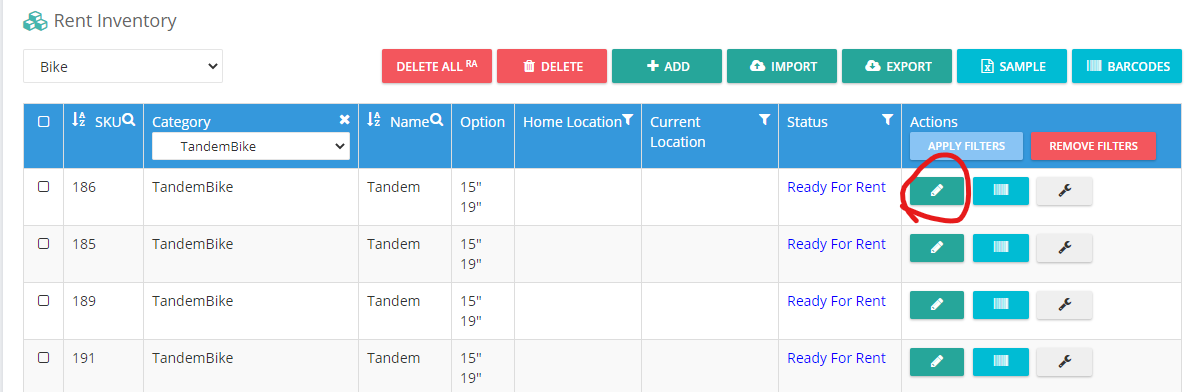Click the wrench maintenance icon for SKU 189
The width and height of the screenshot is (1187, 392).
[x=1064, y=305]
